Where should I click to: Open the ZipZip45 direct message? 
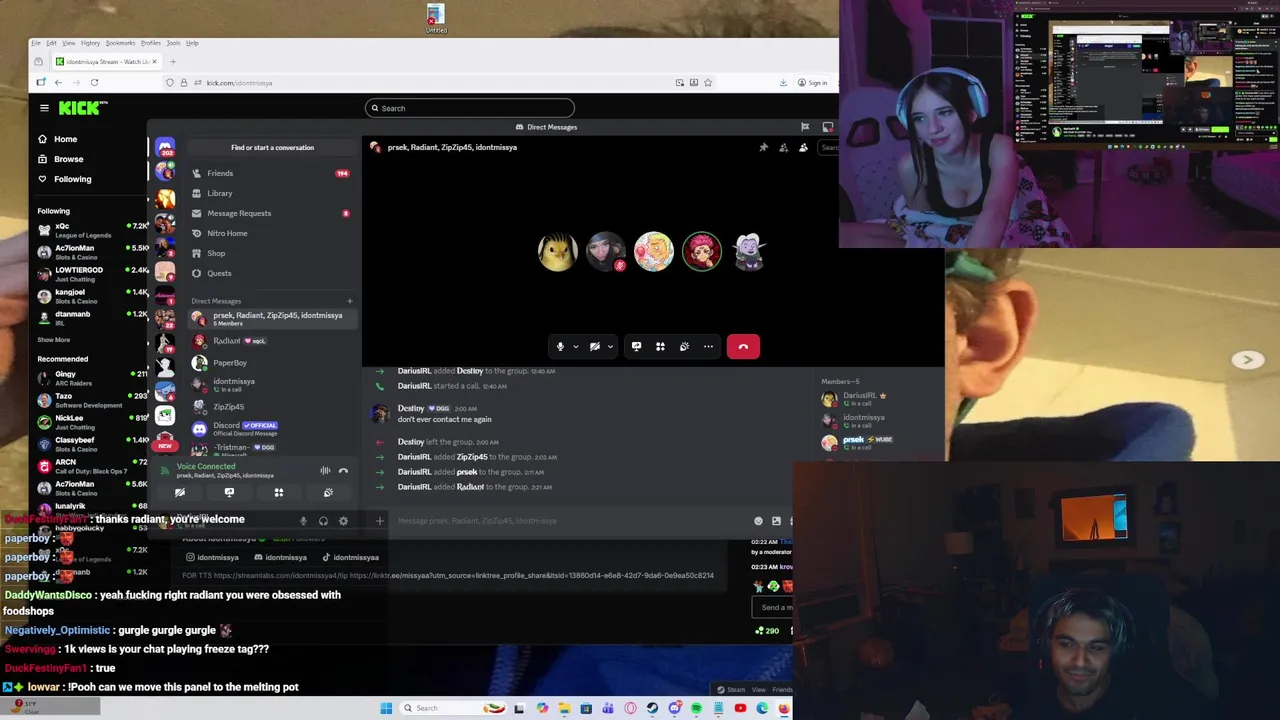coord(271,407)
